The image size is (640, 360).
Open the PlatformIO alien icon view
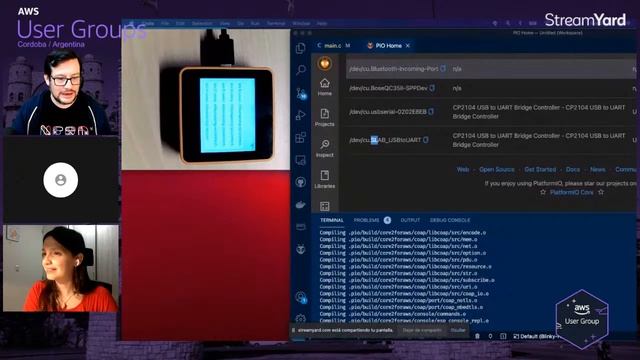(301, 249)
